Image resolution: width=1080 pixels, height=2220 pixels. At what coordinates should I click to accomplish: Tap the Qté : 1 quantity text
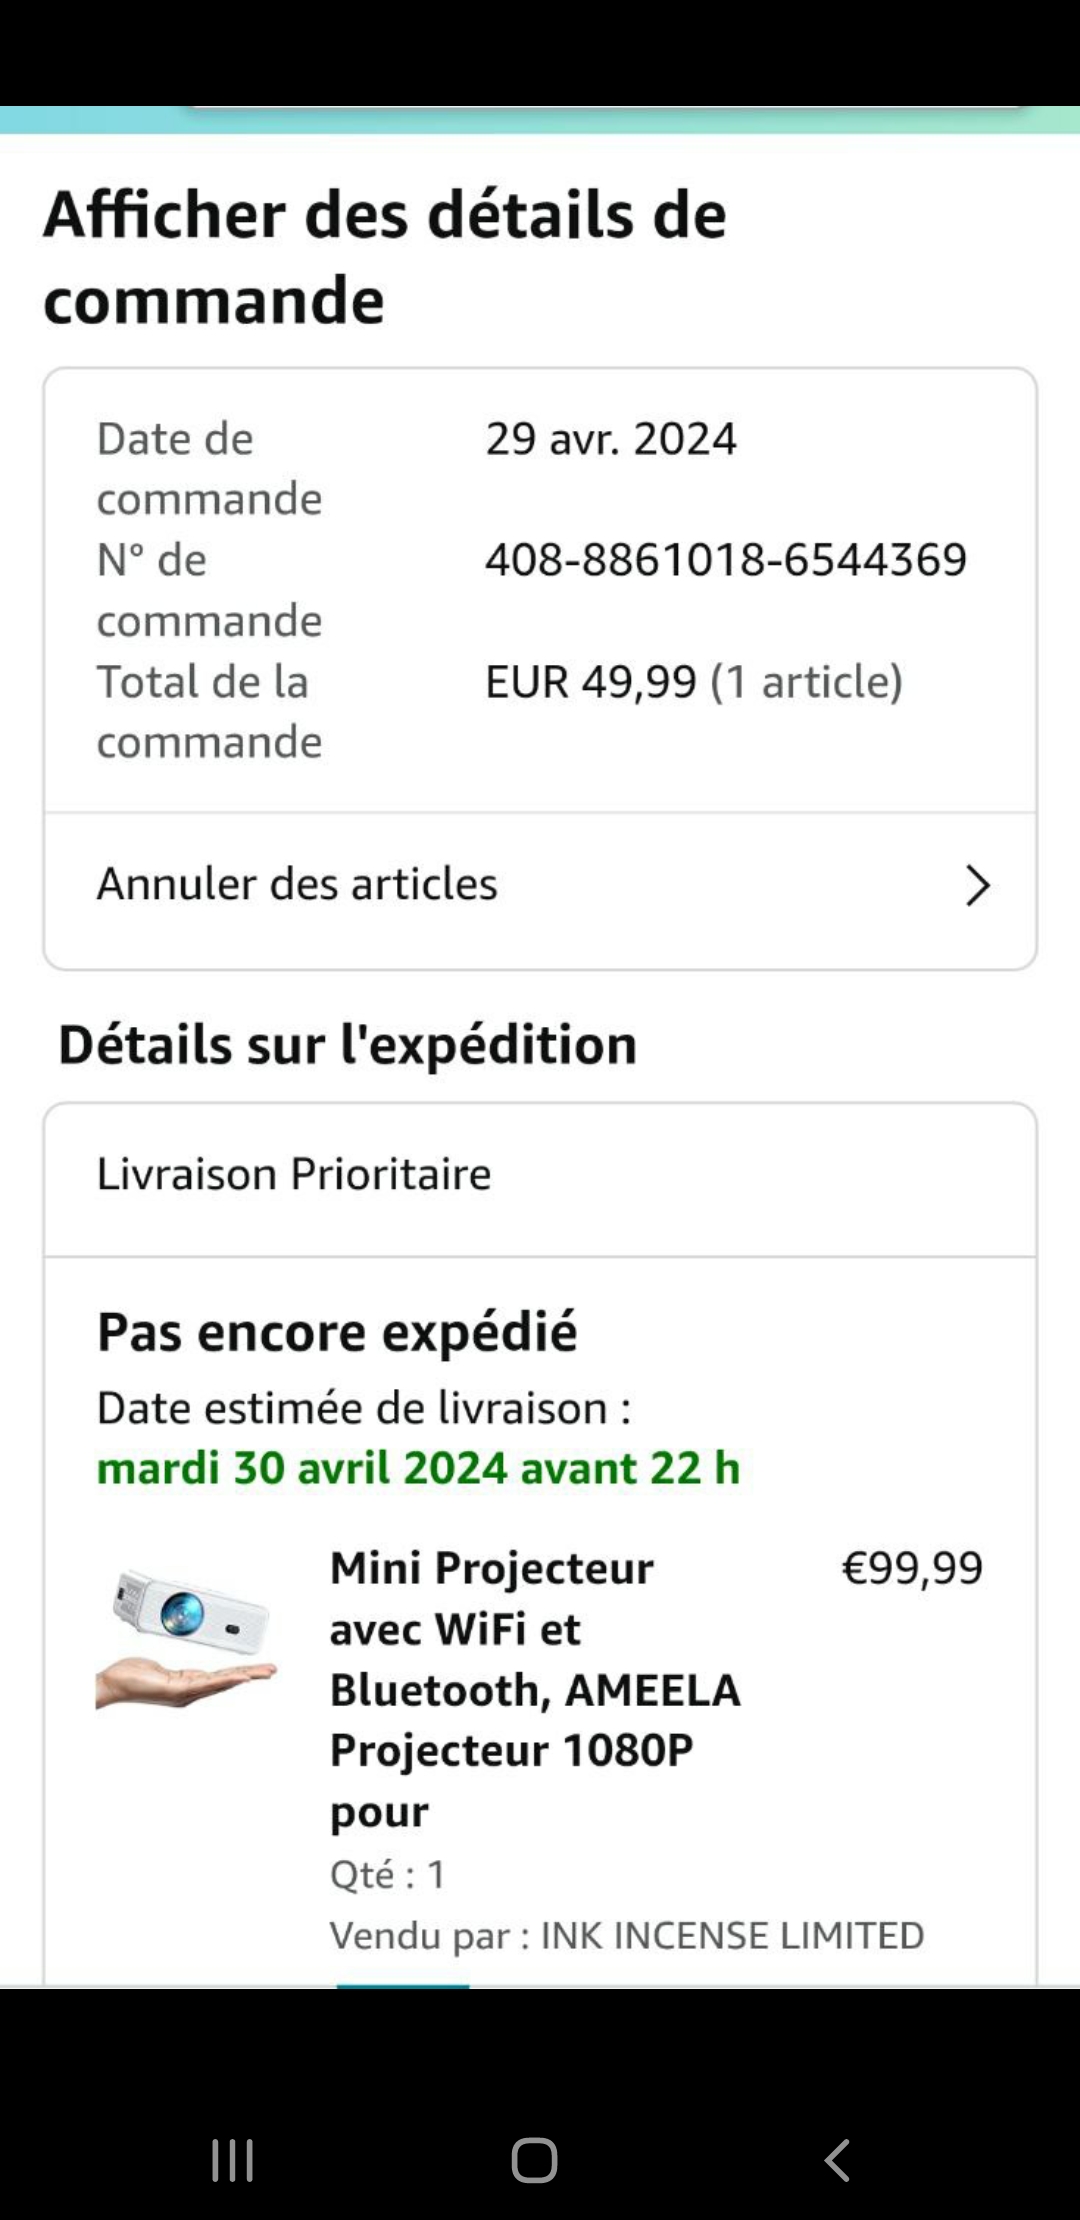(x=388, y=1874)
